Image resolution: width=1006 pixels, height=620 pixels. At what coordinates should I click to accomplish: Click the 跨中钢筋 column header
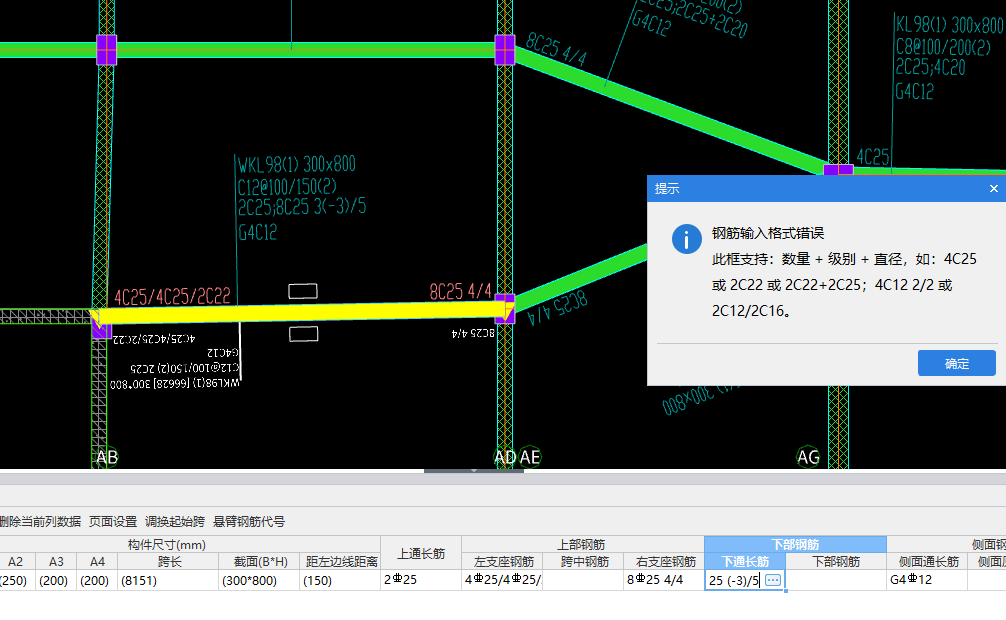point(584,562)
